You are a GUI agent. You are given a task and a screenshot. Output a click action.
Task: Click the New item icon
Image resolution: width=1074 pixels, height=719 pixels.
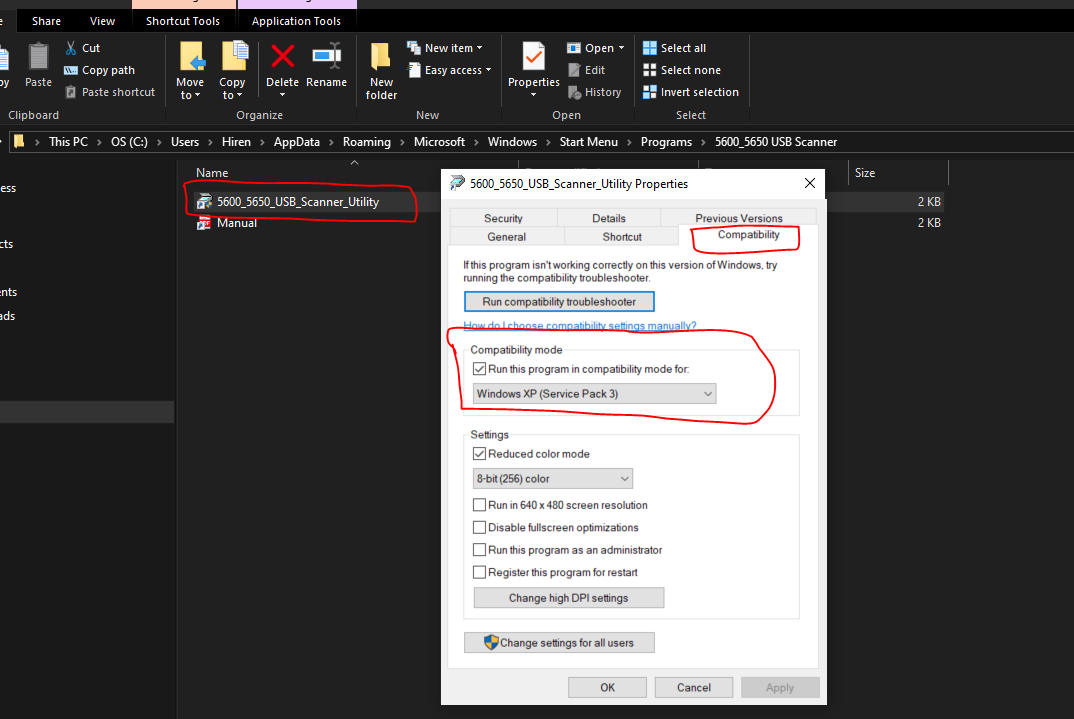[x=413, y=47]
